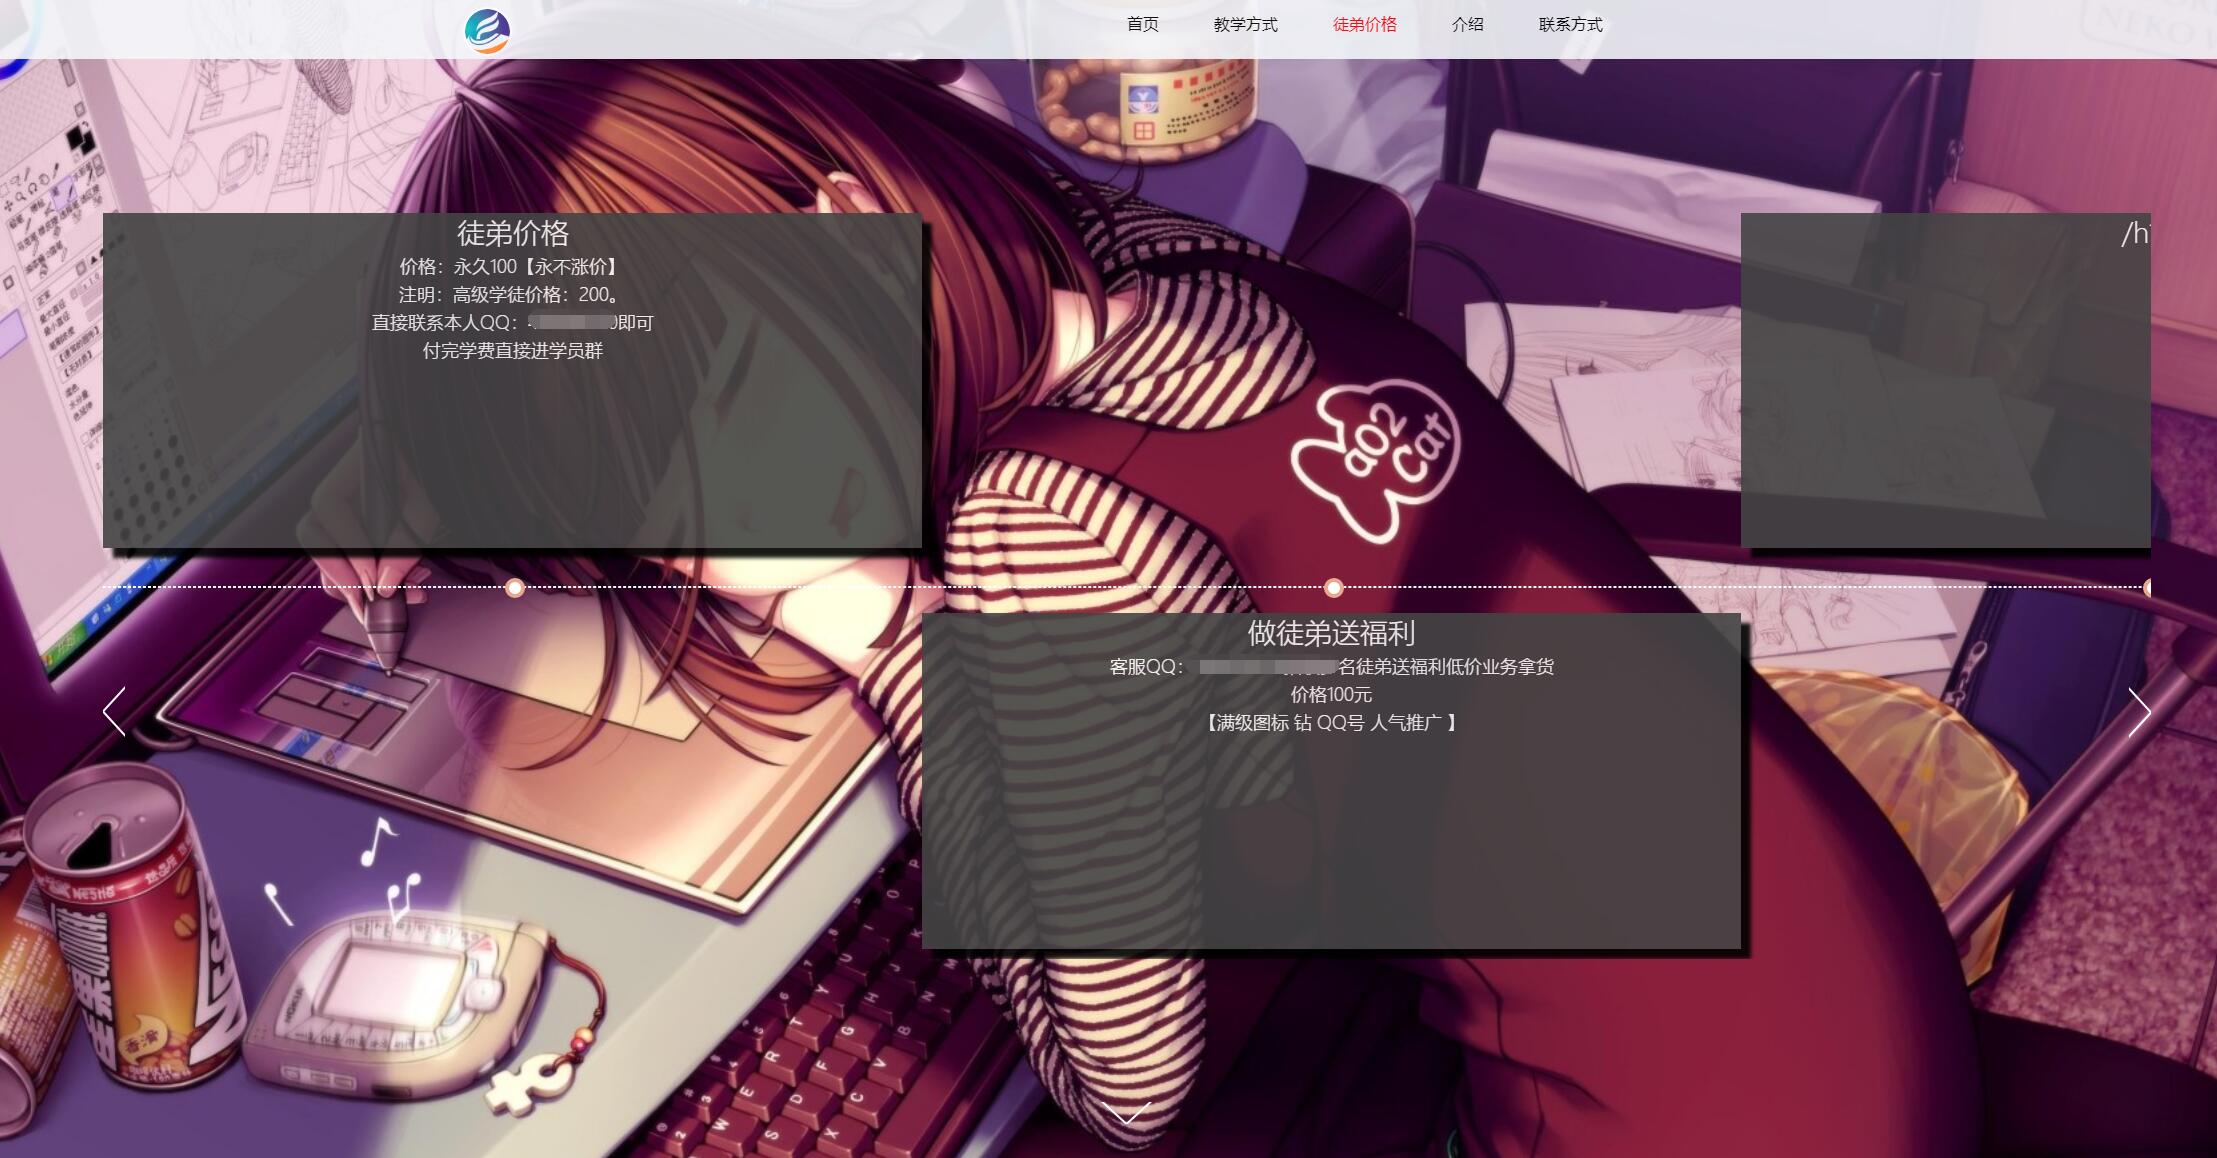Viewport: 2217px width, 1158px height.
Task: Click the 徒弟价格 card heading
Action: (512, 233)
